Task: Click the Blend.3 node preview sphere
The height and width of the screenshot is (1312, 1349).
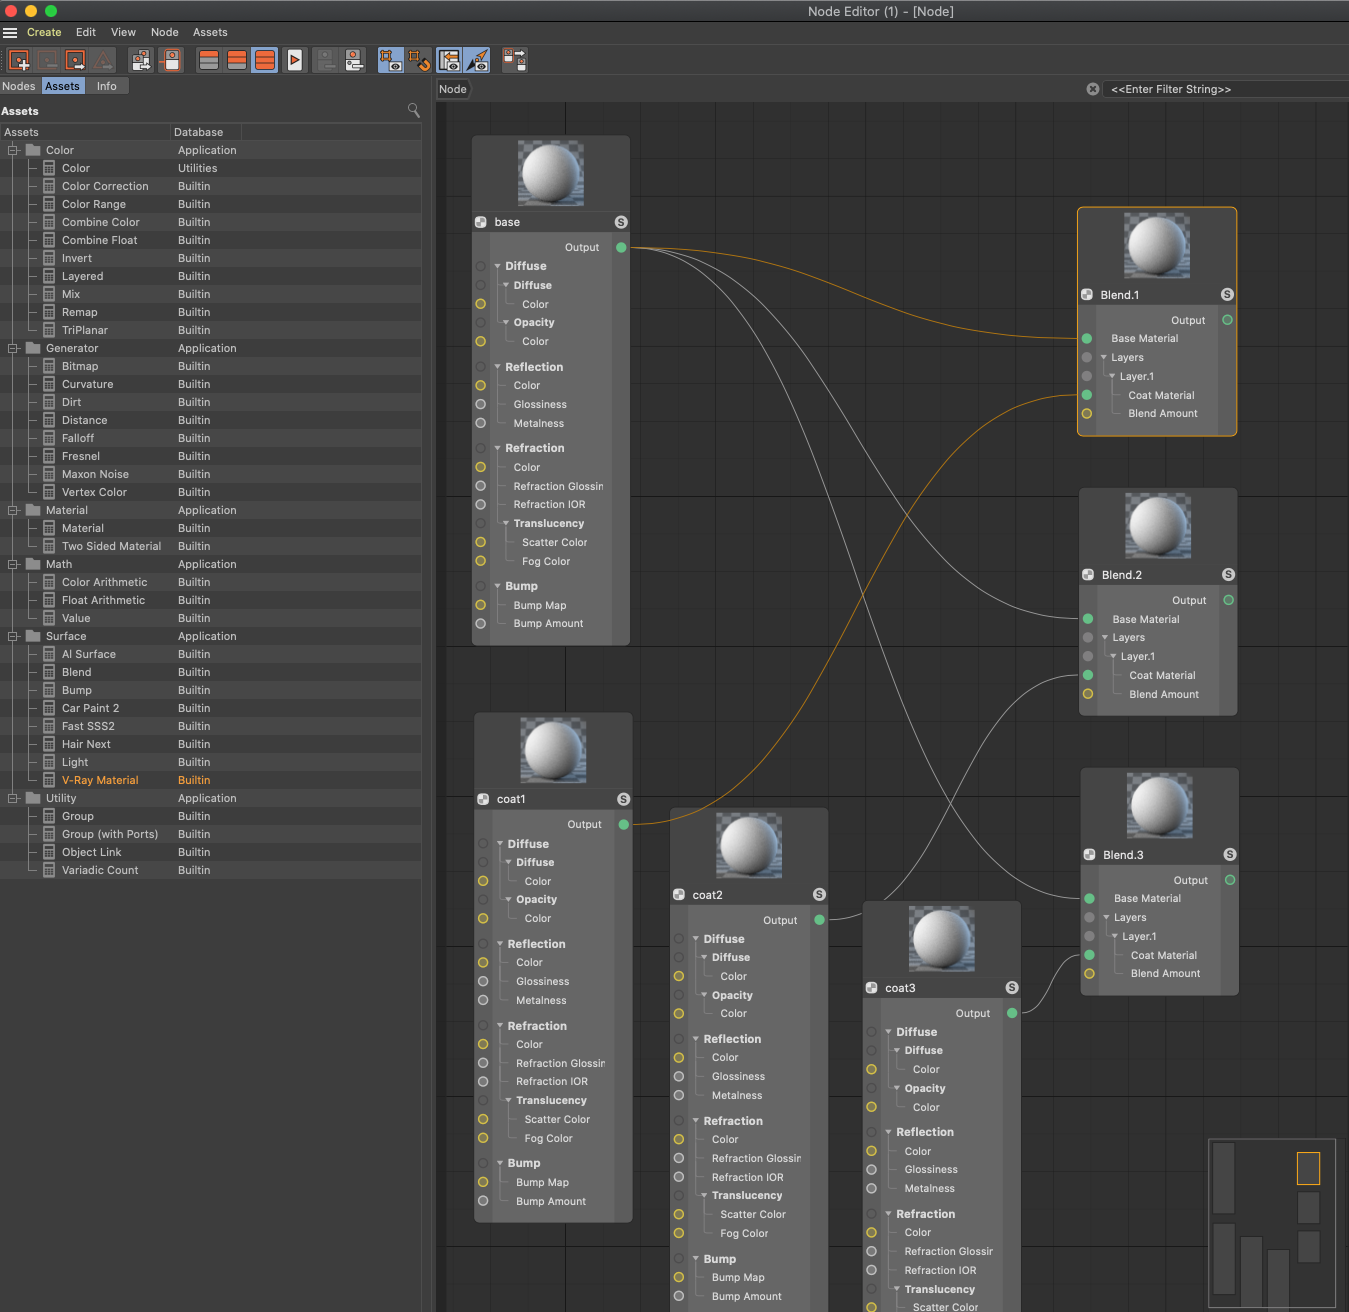Action: [1160, 806]
